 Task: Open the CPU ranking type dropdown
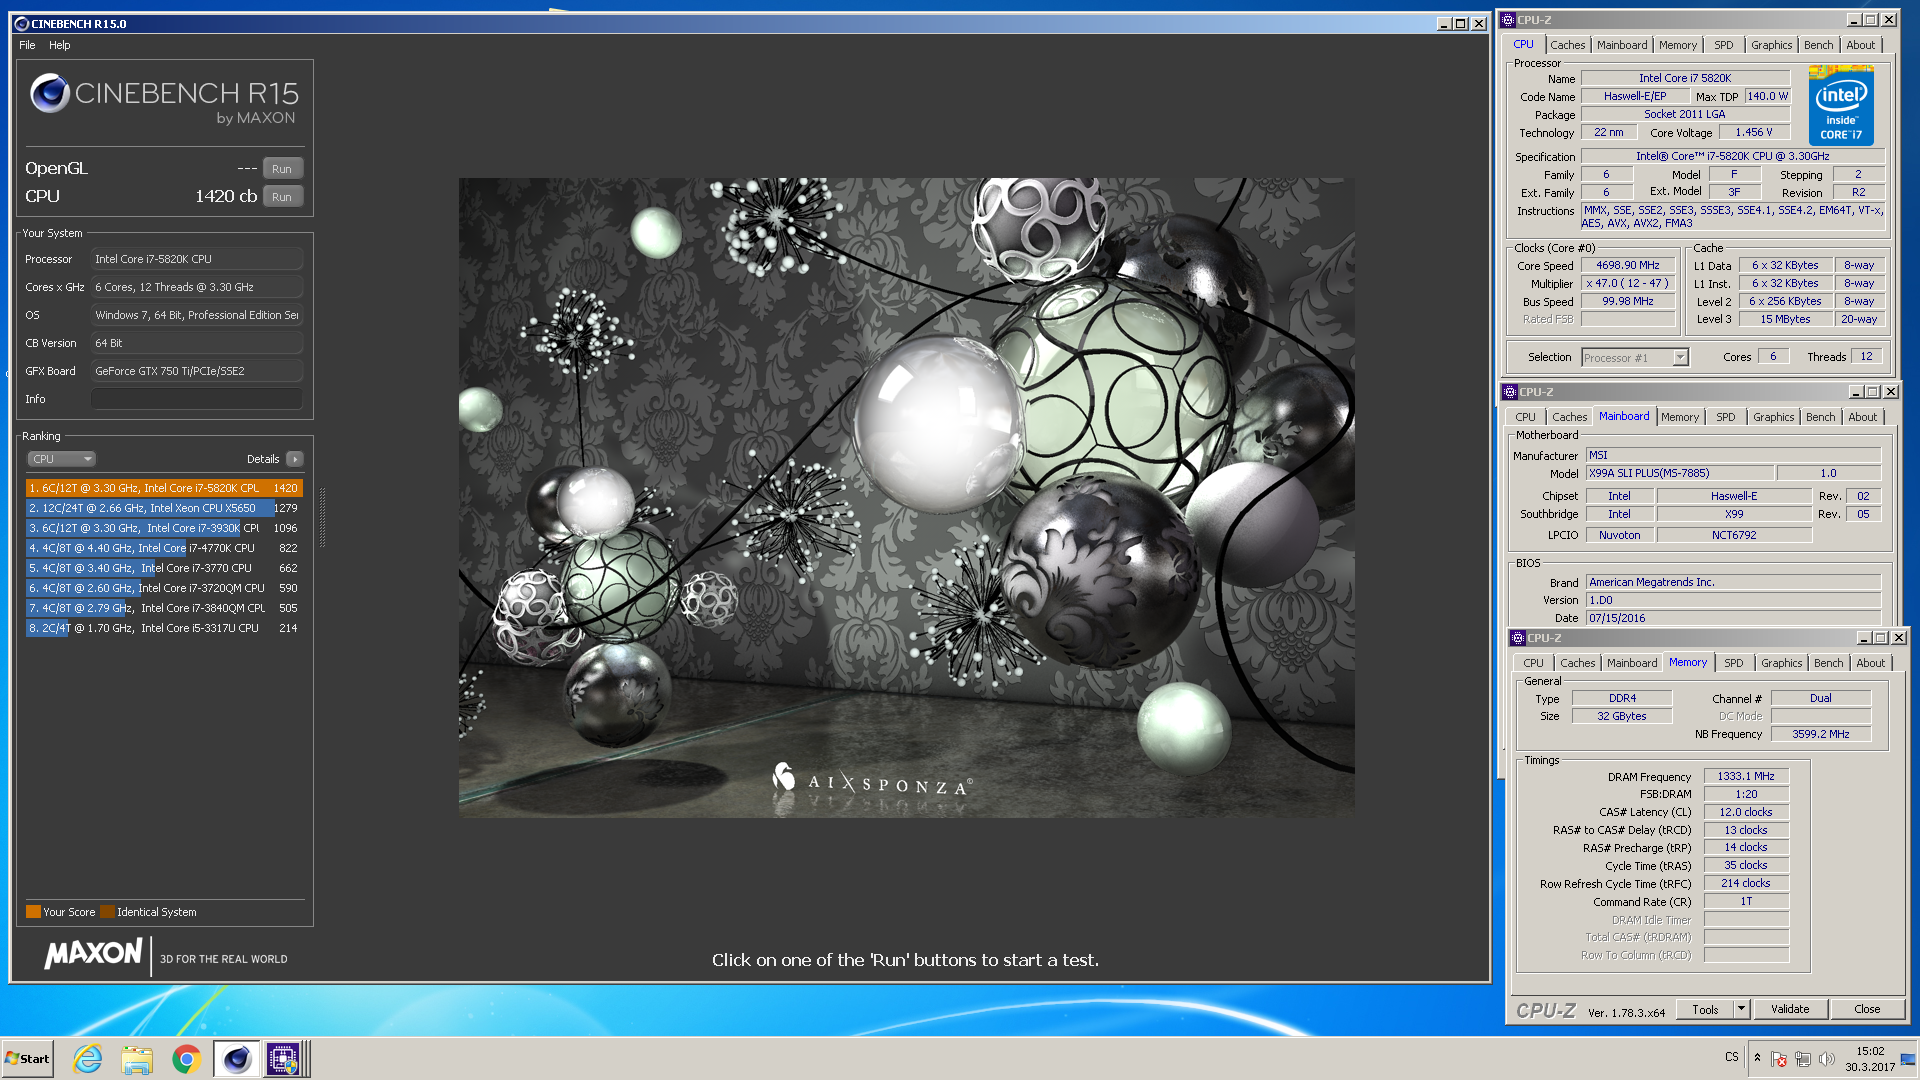pos(61,459)
